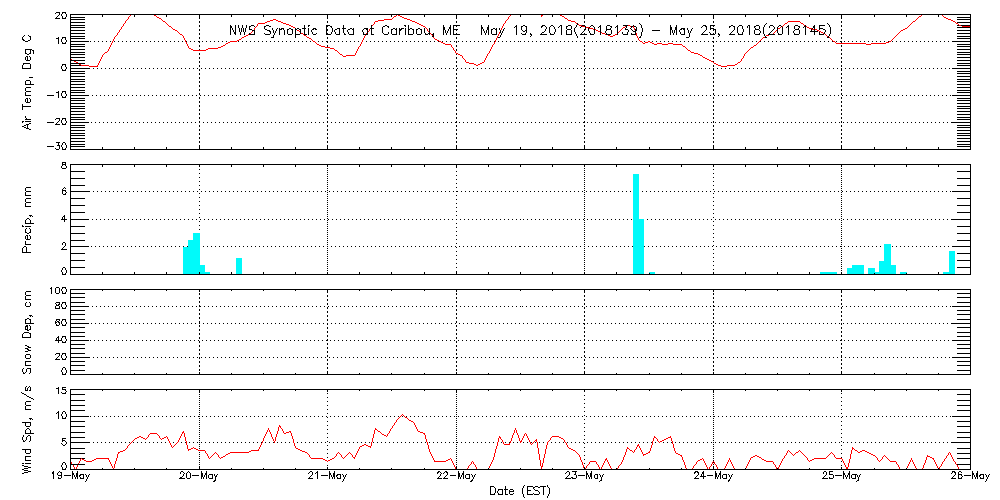Select the 21-May date tick label

point(328,477)
